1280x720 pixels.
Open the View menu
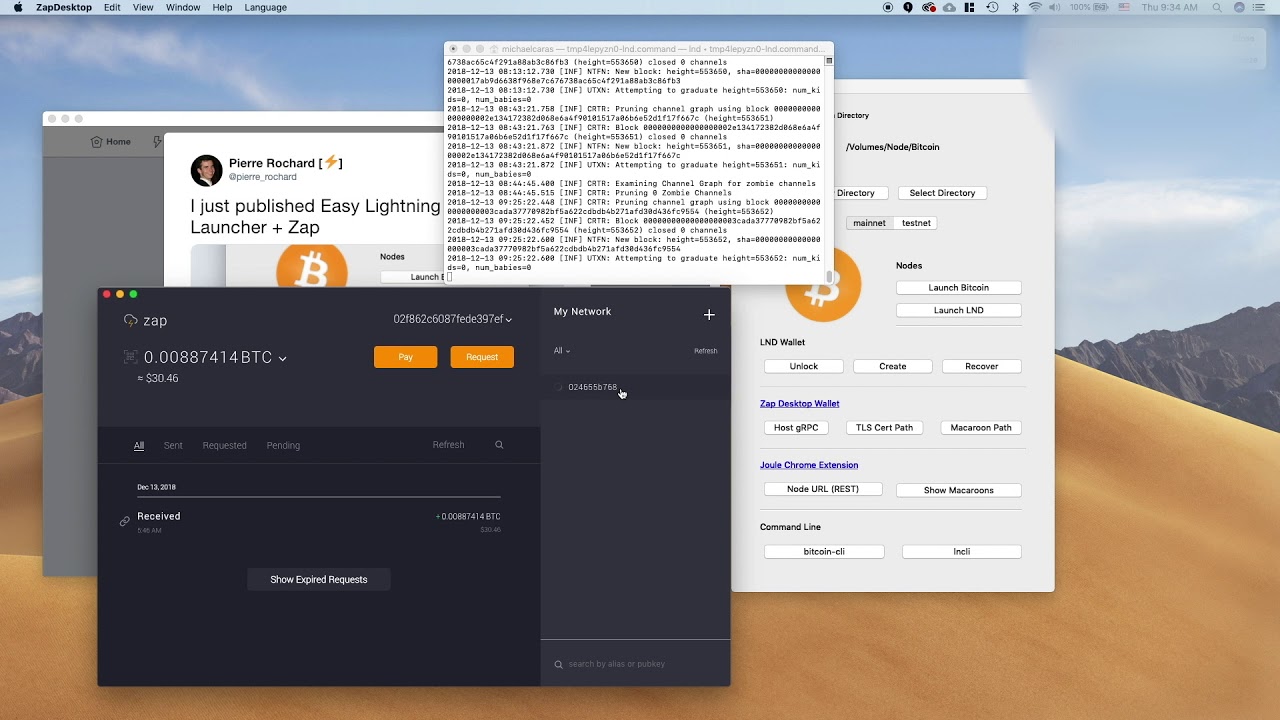[143, 7]
